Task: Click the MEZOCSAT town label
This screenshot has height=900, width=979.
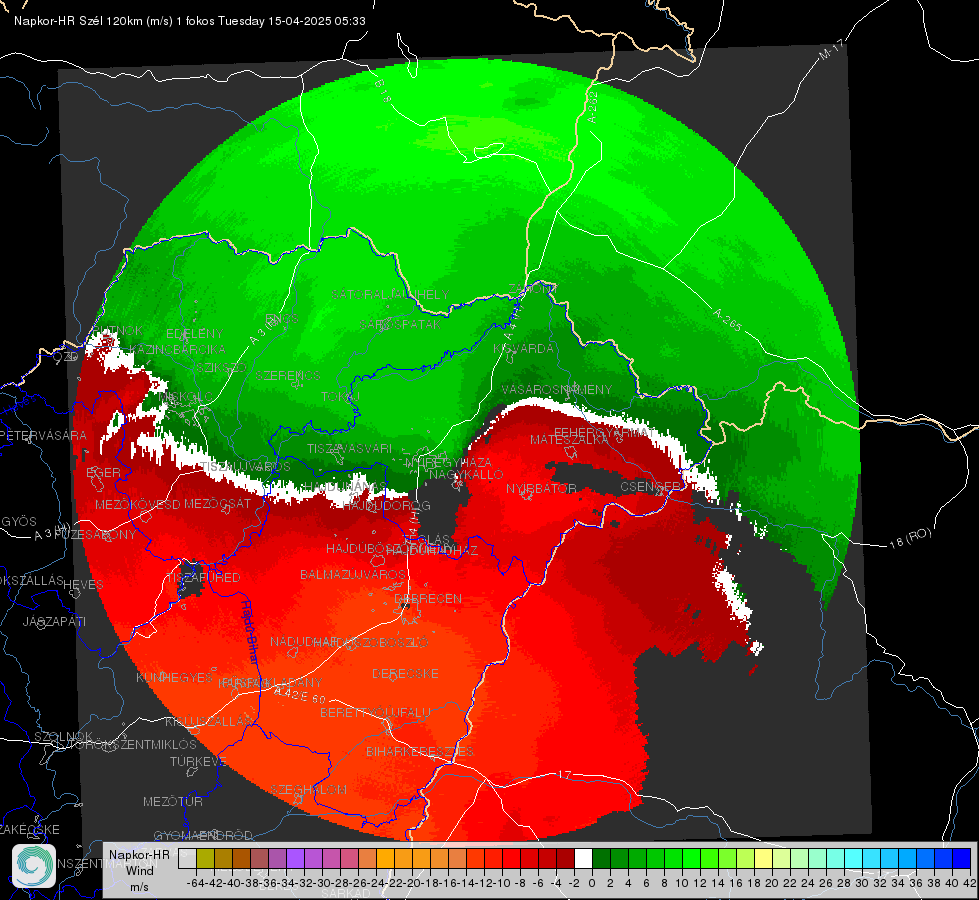Action: click(218, 503)
